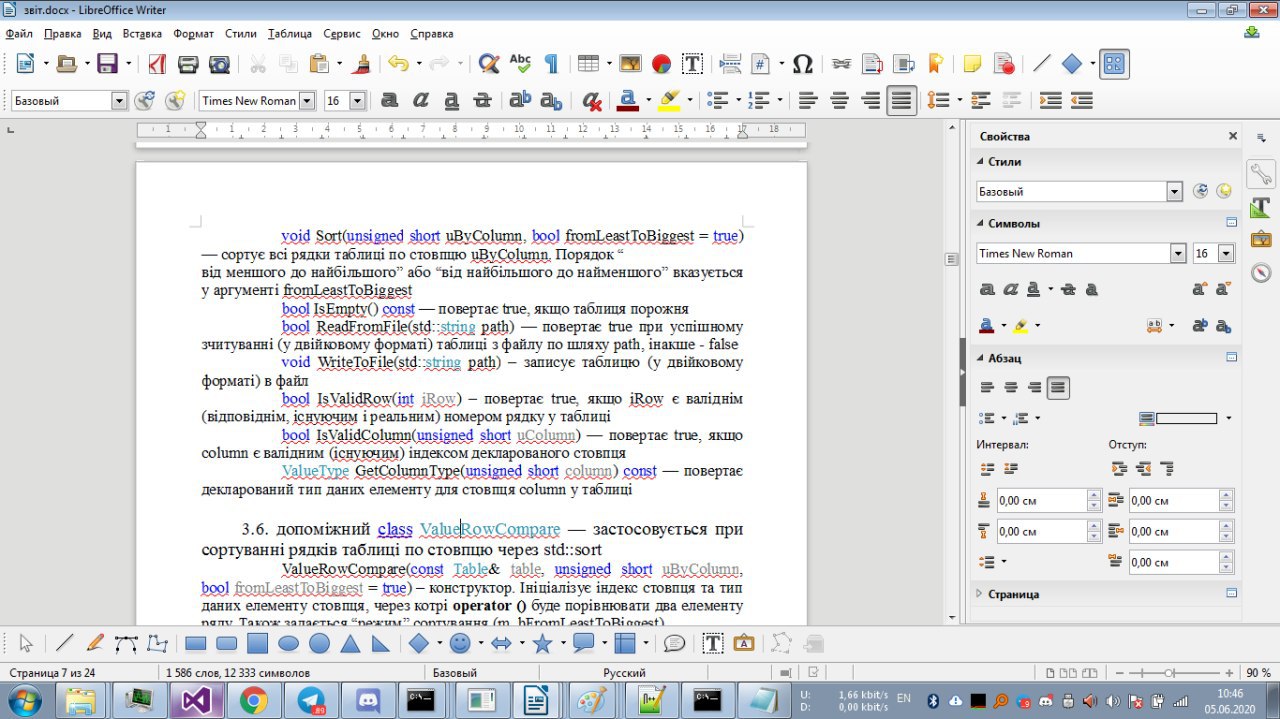This screenshot has height=719, width=1280.
Task: Click the Insert Image toolbar icon
Action: 630,64
